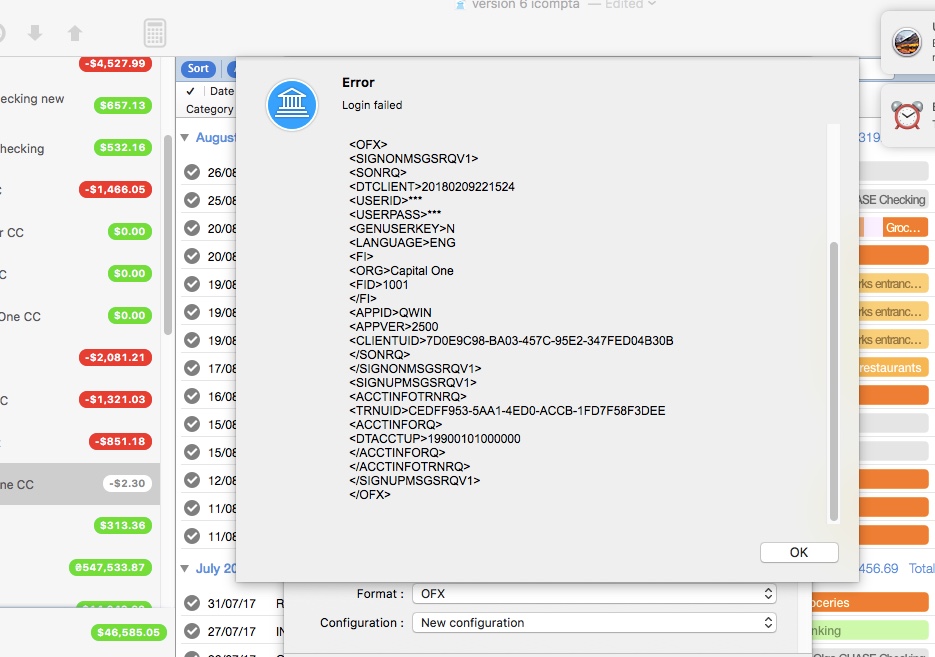
Task: Select the account with balance -$1,466.05
Action: coord(80,190)
